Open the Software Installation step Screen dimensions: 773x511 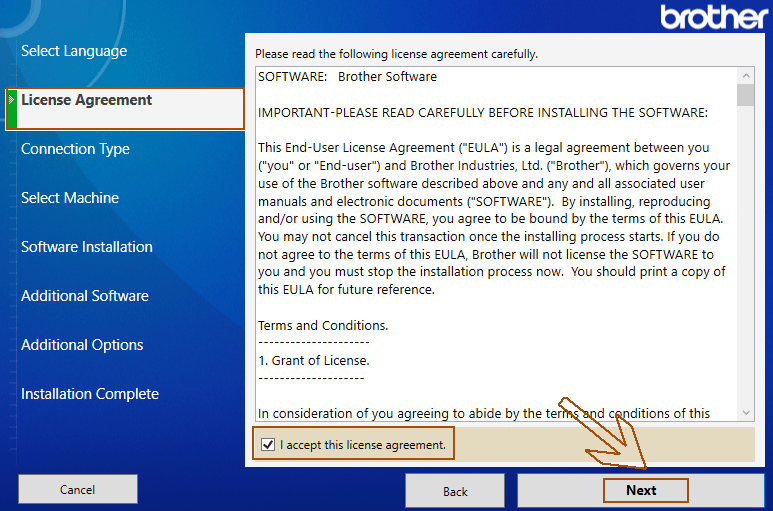click(87, 246)
